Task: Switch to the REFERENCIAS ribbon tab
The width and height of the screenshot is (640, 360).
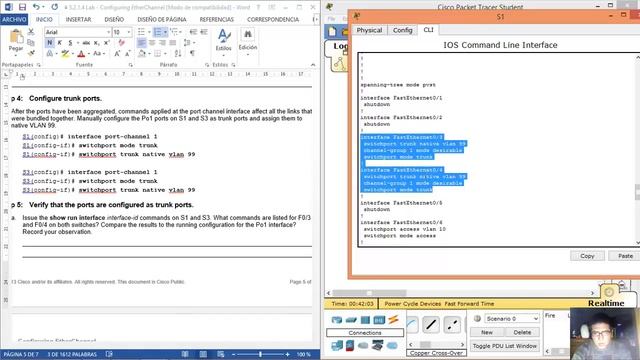Action: (217, 19)
